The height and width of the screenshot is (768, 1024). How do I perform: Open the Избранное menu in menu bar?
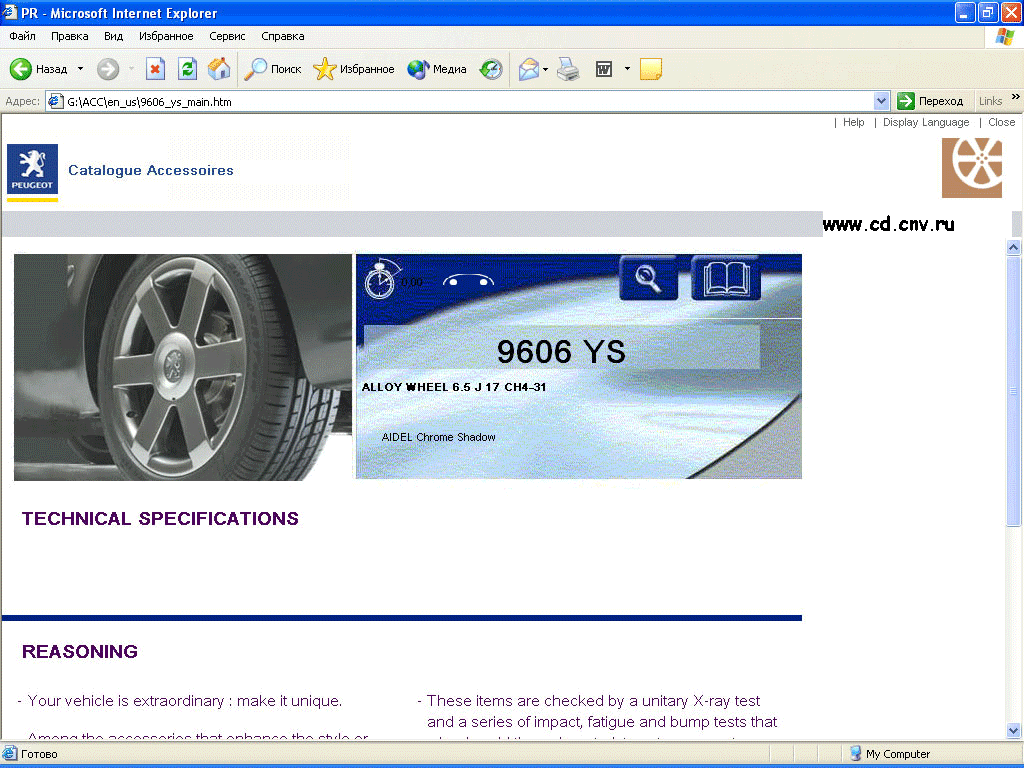coord(166,36)
